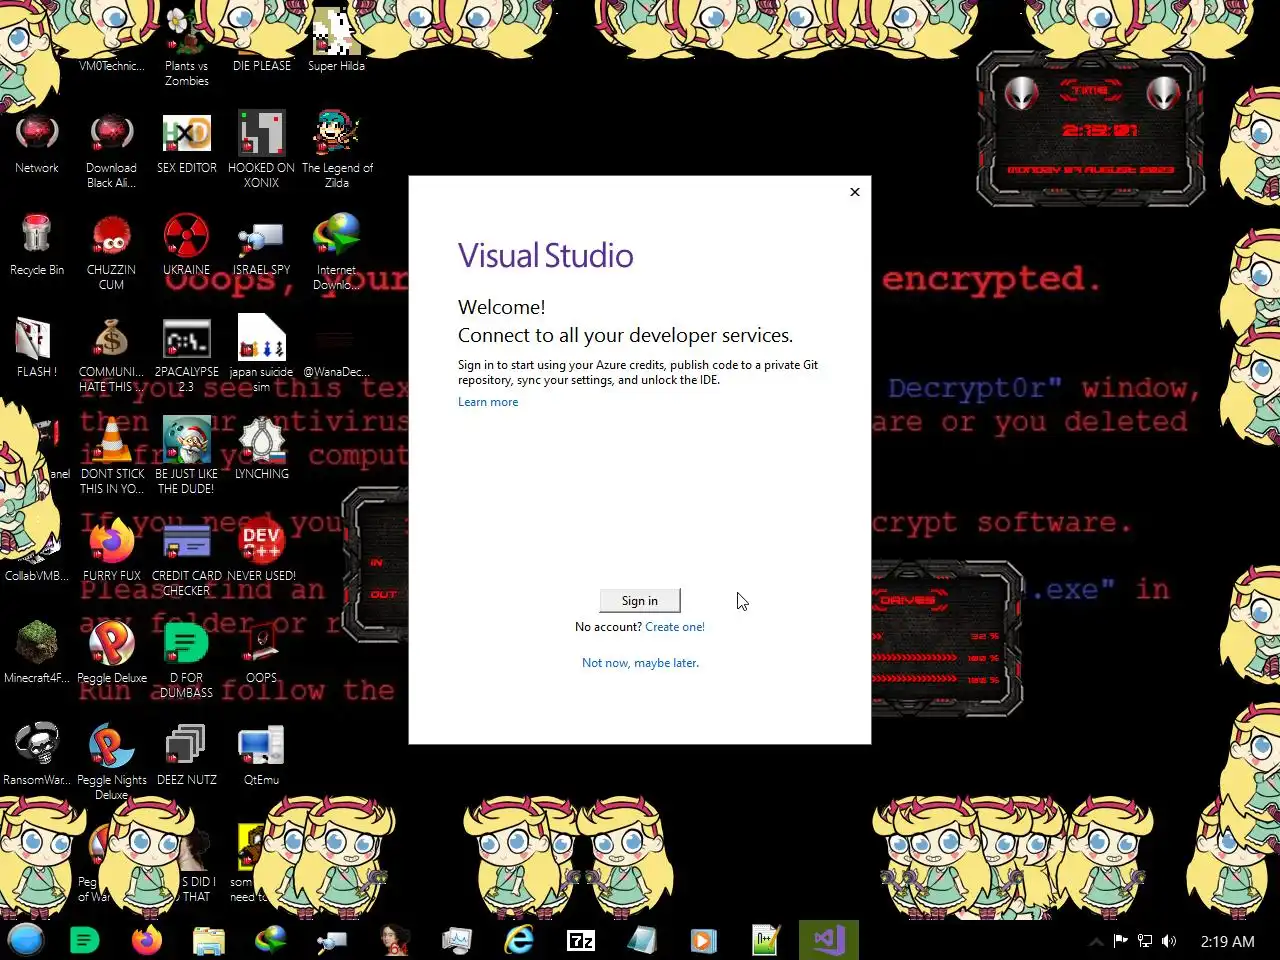Launch Firefox from the taskbar

coord(147,940)
